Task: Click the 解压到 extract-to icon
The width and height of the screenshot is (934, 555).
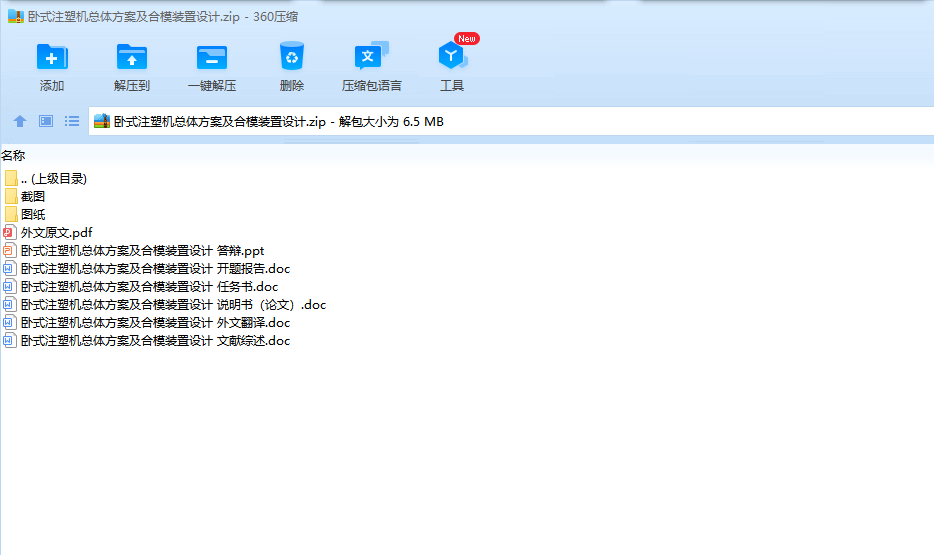Action: [x=132, y=57]
